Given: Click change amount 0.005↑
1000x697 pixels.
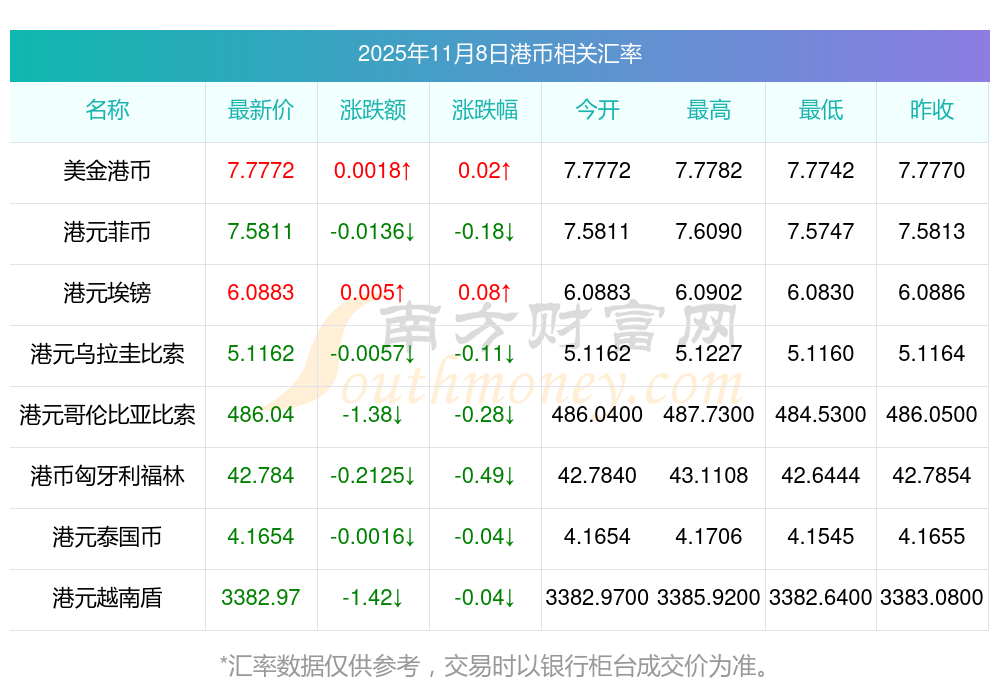Looking at the screenshot, I should (x=373, y=293).
